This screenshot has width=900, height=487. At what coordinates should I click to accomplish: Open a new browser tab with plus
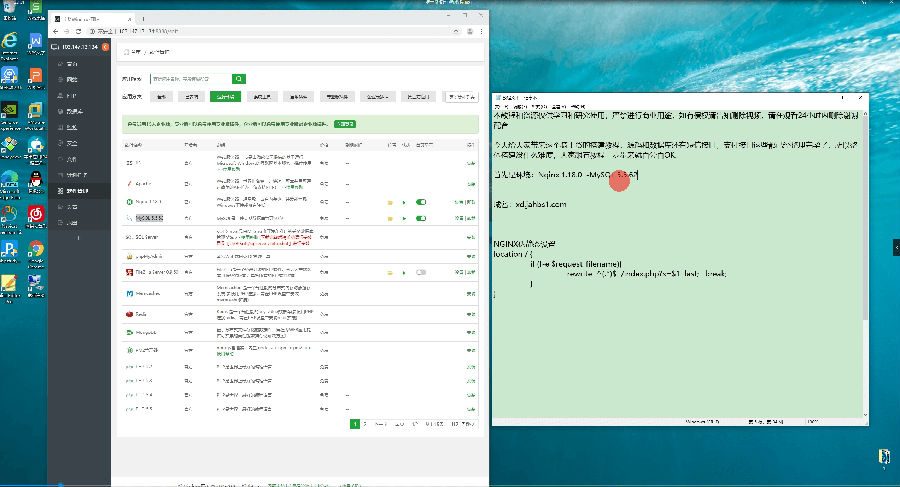tap(143, 19)
